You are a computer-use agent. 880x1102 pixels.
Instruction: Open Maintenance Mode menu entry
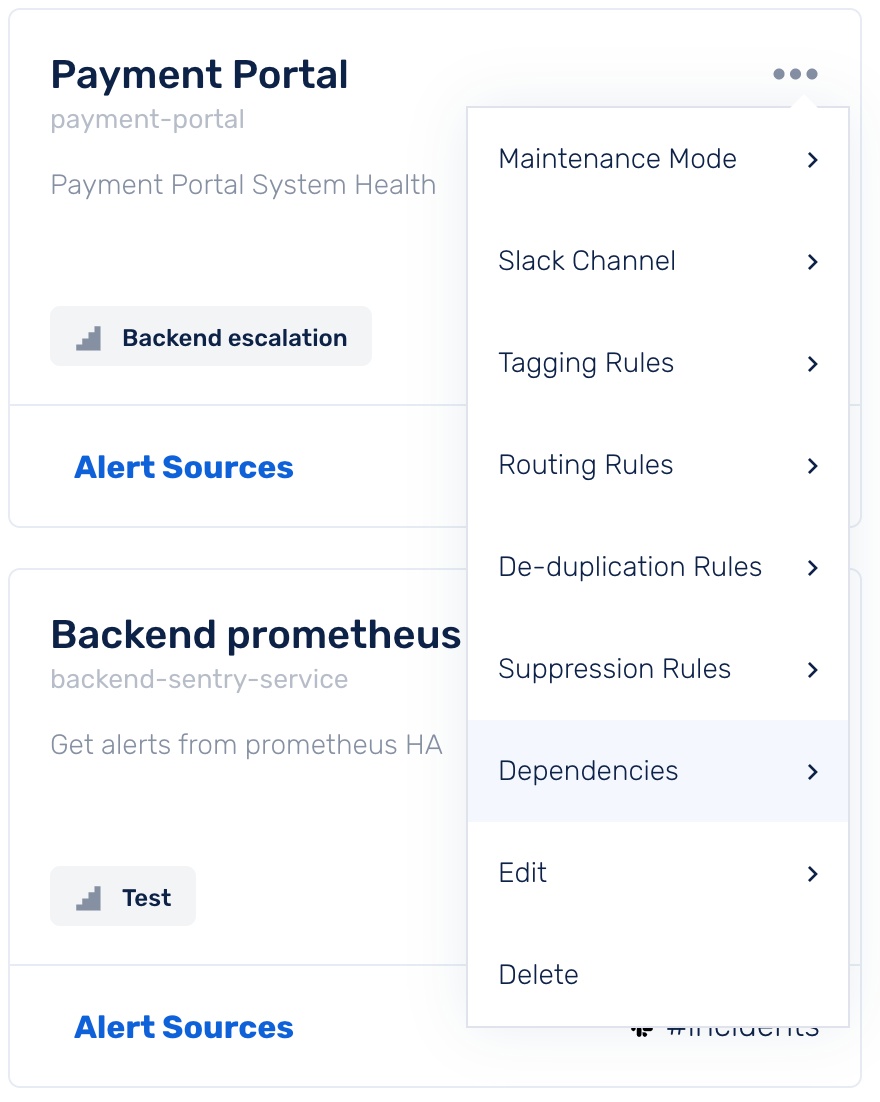coord(658,160)
